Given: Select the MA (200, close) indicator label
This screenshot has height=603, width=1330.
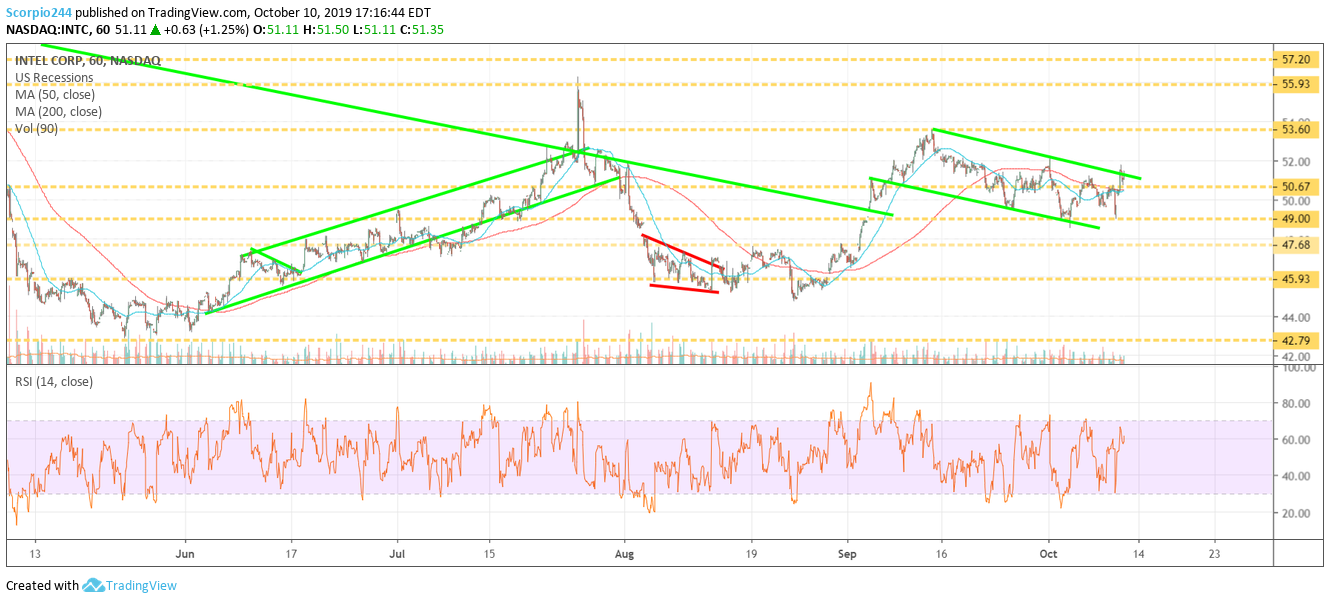Looking at the screenshot, I should pos(58,112).
